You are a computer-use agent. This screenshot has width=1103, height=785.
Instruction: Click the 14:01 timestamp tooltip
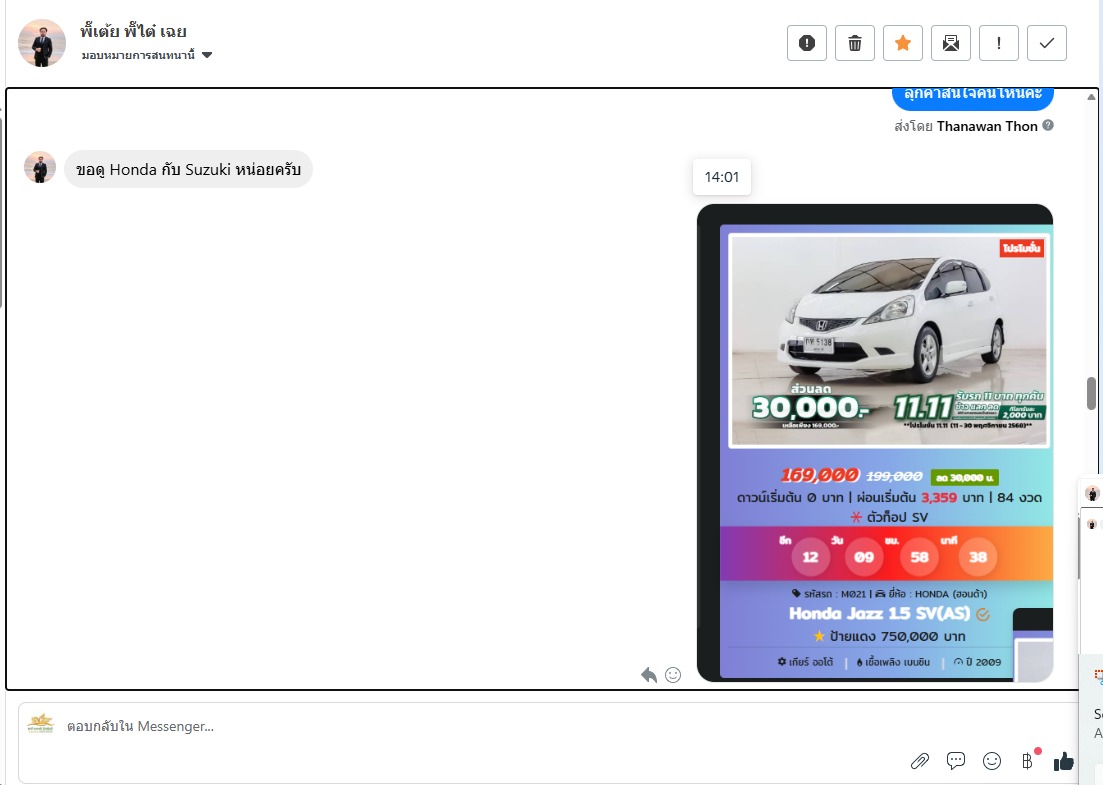[x=722, y=177]
